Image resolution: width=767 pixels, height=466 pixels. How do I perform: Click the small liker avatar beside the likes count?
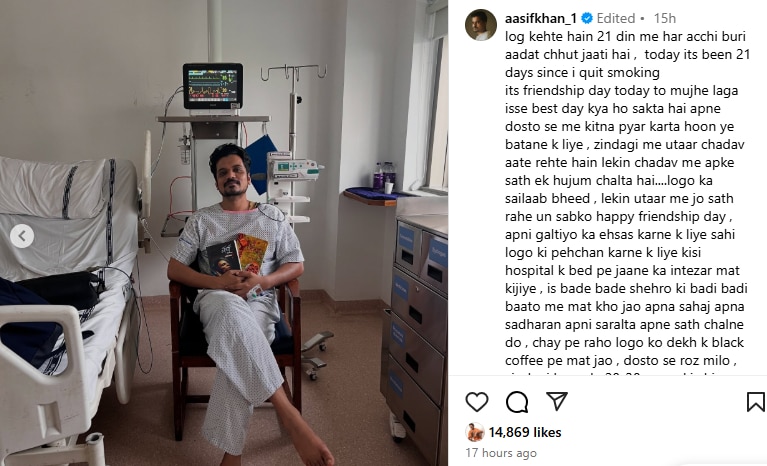474,432
